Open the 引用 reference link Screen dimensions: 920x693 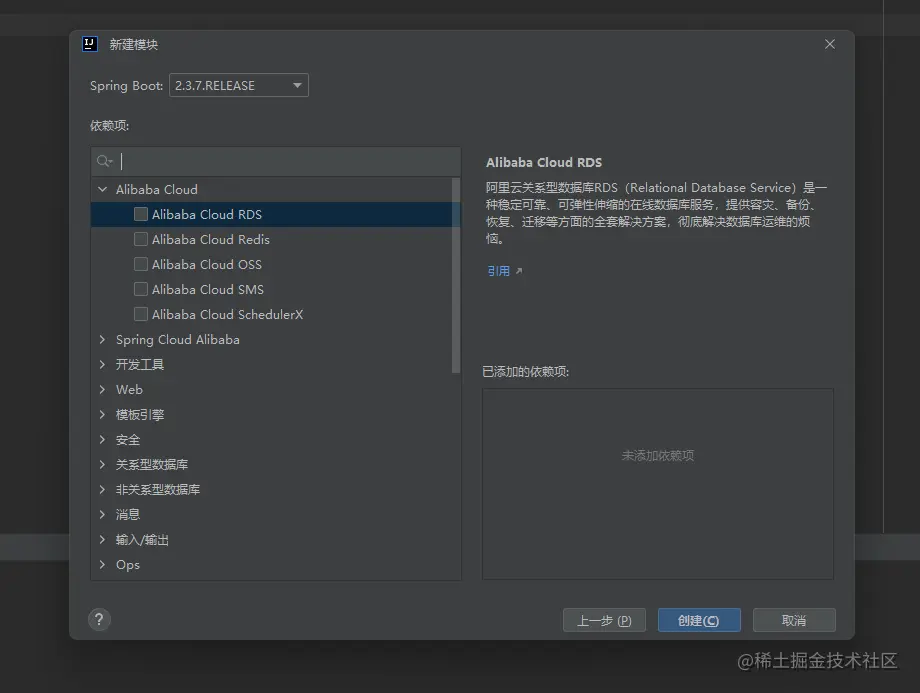pyautogui.click(x=499, y=271)
